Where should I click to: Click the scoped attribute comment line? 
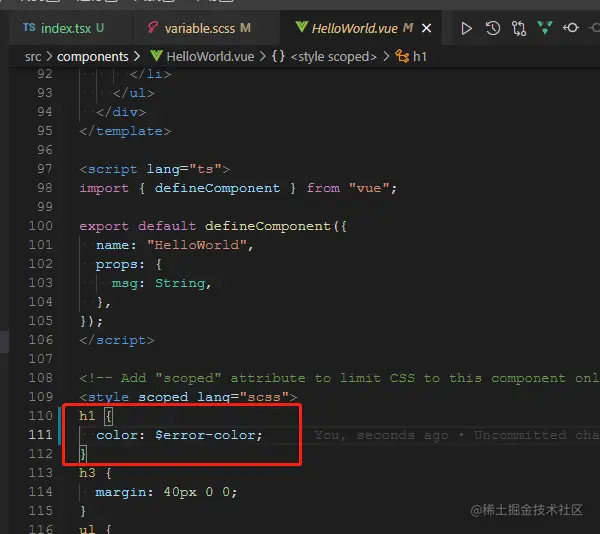(x=339, y=378)
